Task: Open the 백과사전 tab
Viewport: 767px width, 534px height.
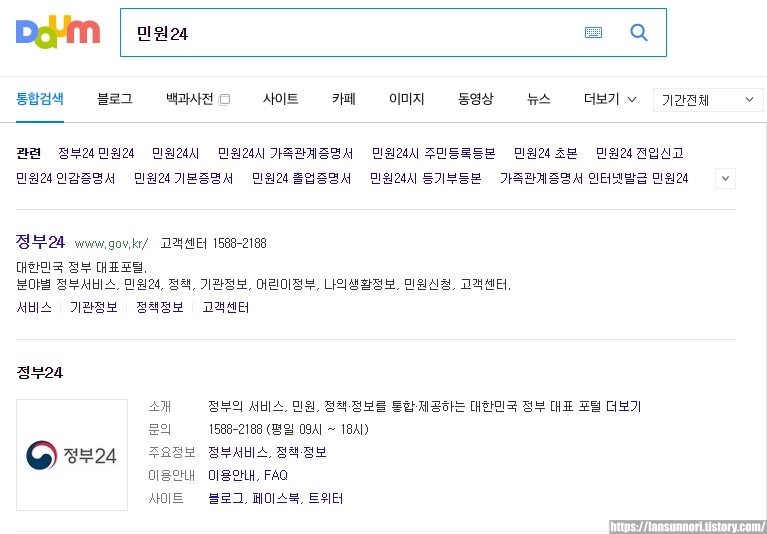Action: [190, 99]
